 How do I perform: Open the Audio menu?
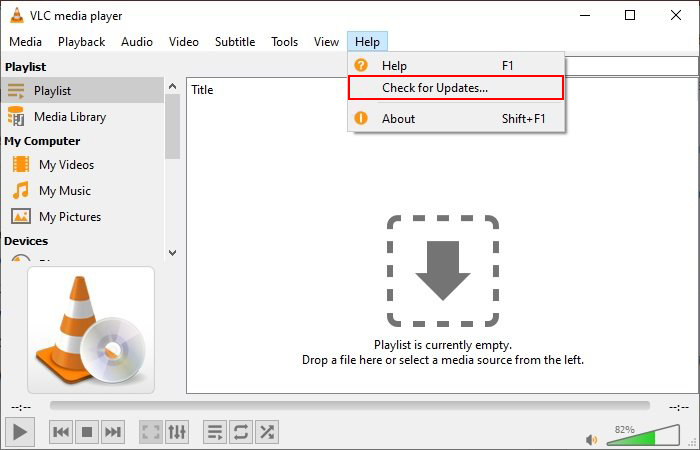(137, 42)
